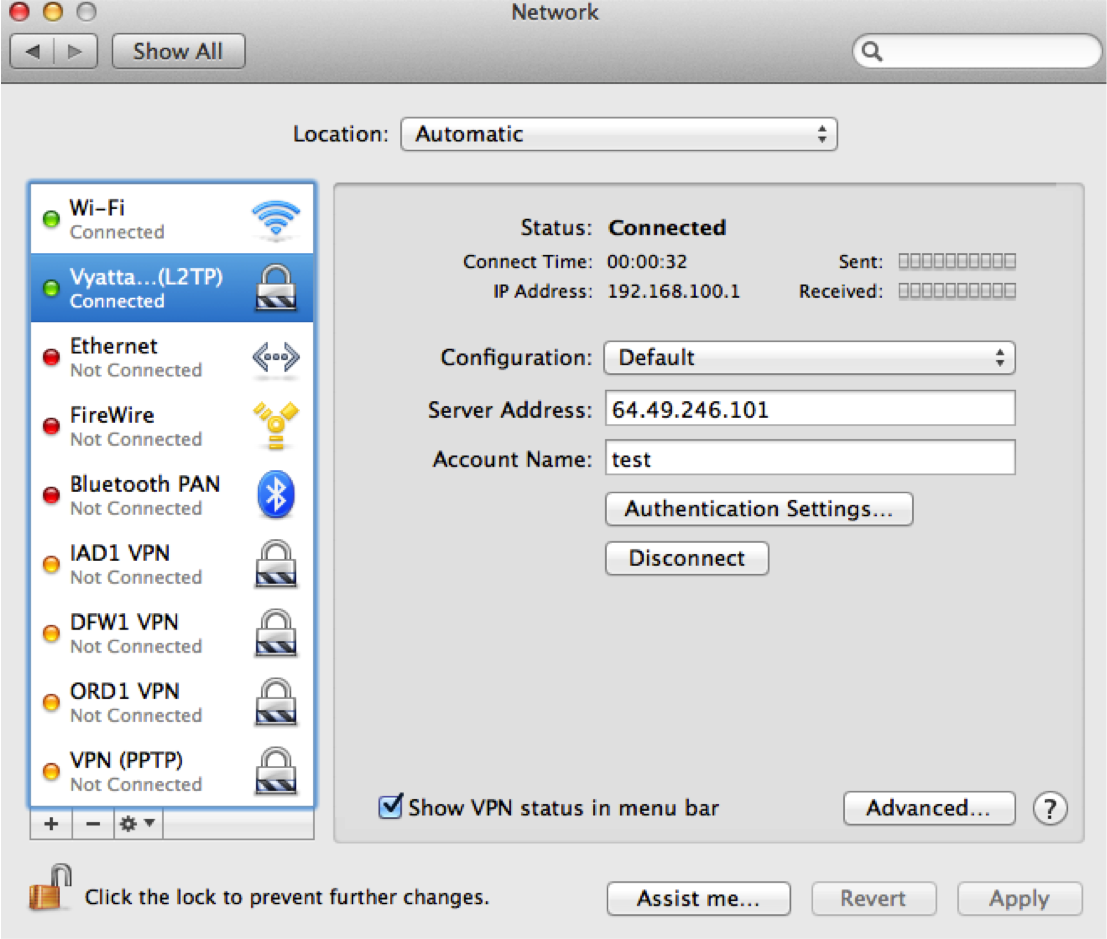The width and height of the screenshot is (1107, 939).
Task: Click the green status dot beside Vyatta
Action: [51, 288]
